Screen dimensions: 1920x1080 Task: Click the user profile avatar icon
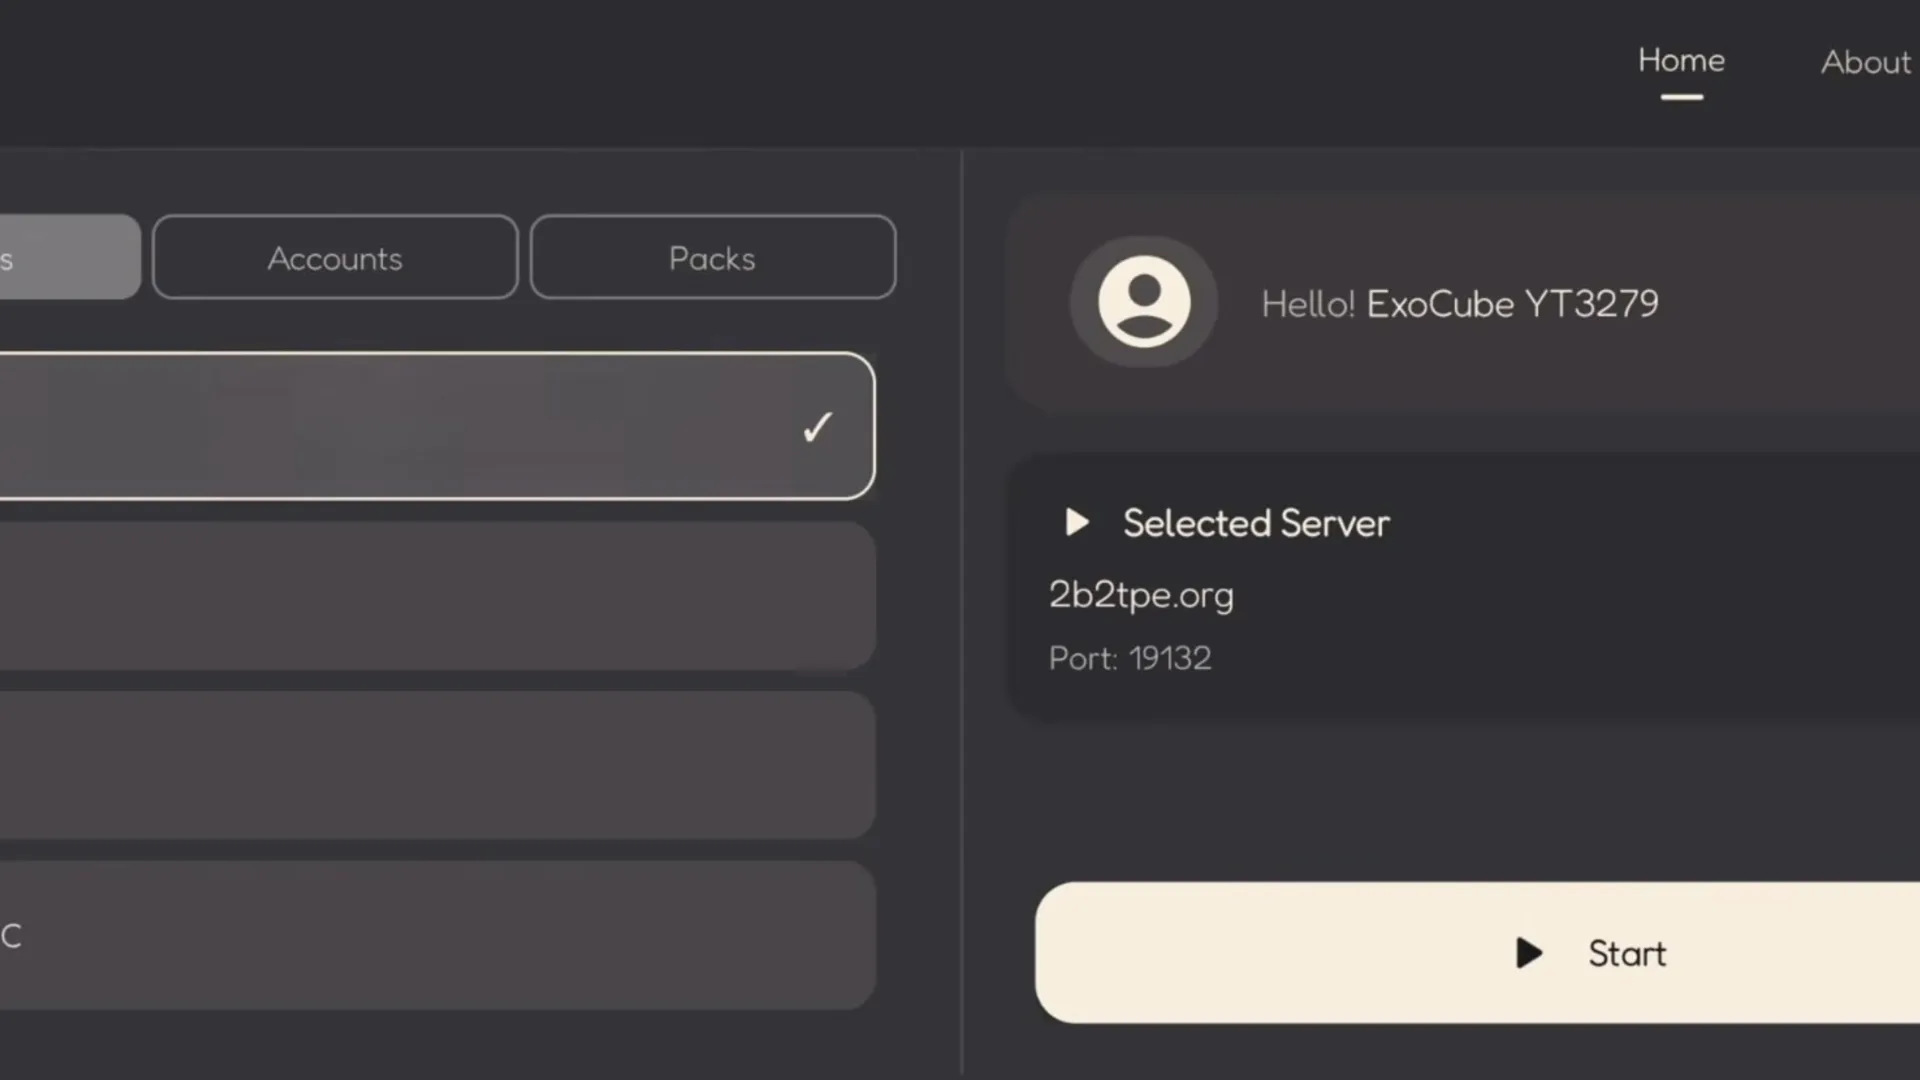tap(1144, 302)
